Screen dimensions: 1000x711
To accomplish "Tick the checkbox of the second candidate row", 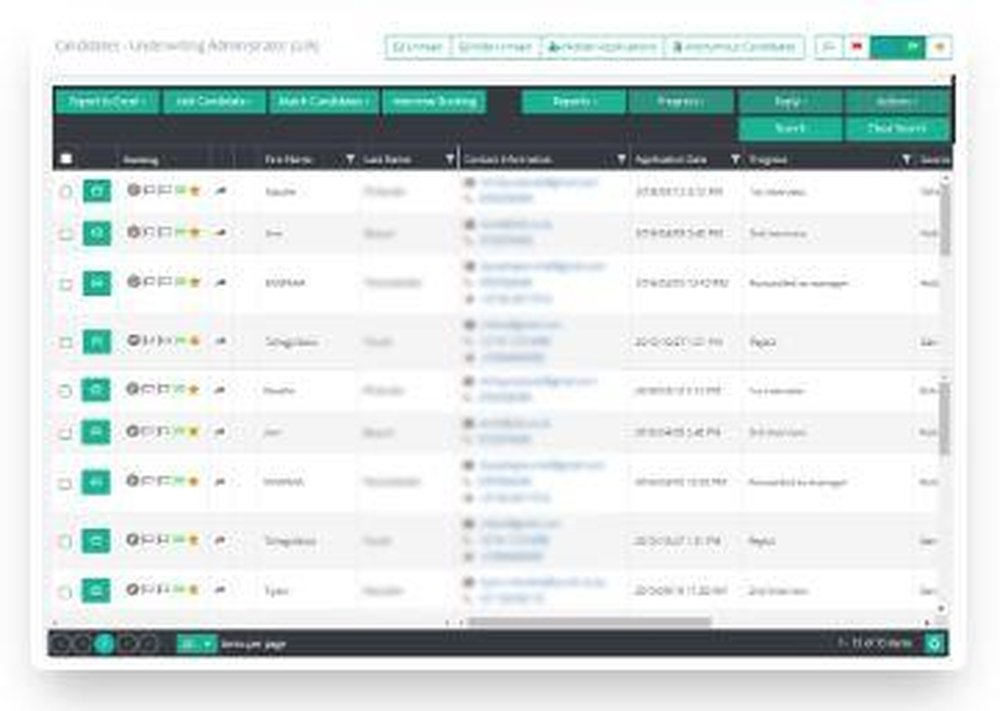I will [65, 234].
